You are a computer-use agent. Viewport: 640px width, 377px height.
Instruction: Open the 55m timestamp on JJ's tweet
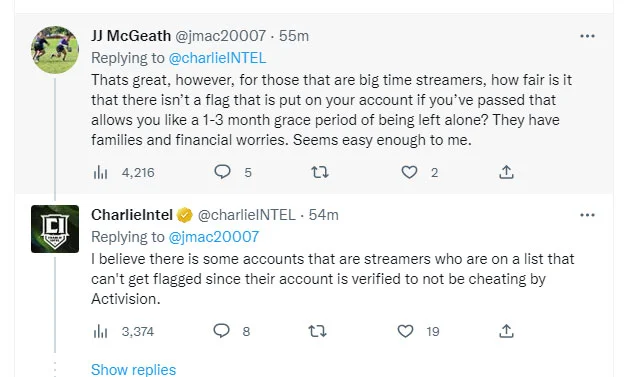[294, 36]
